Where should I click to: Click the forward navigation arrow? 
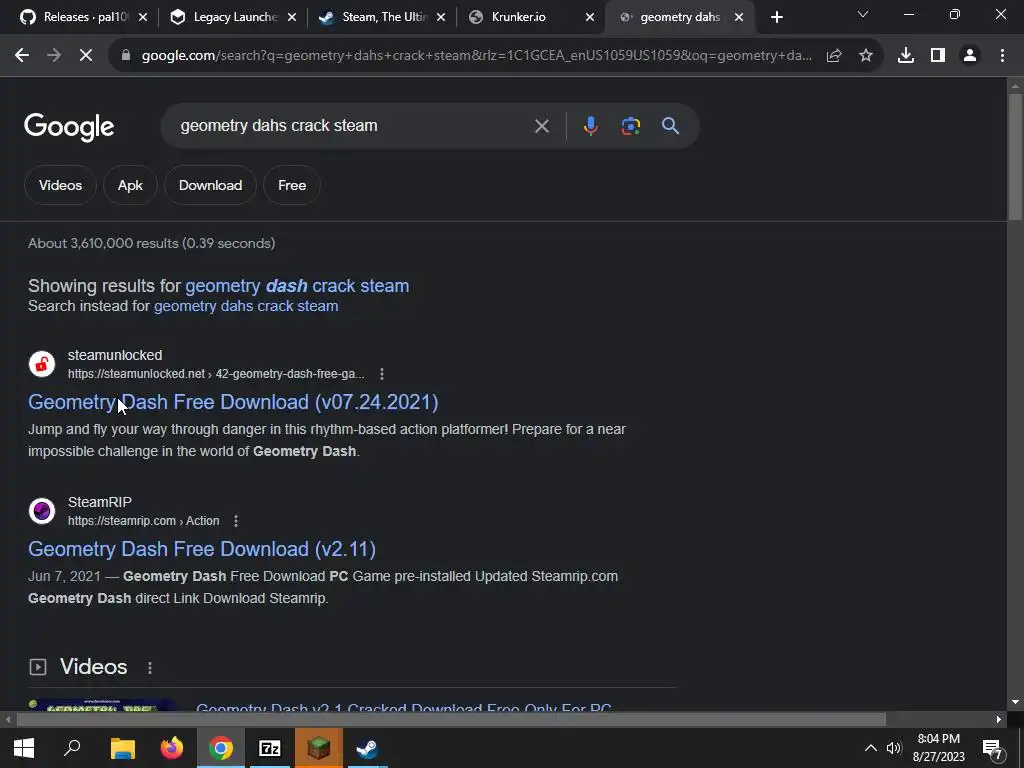point(54,56)
